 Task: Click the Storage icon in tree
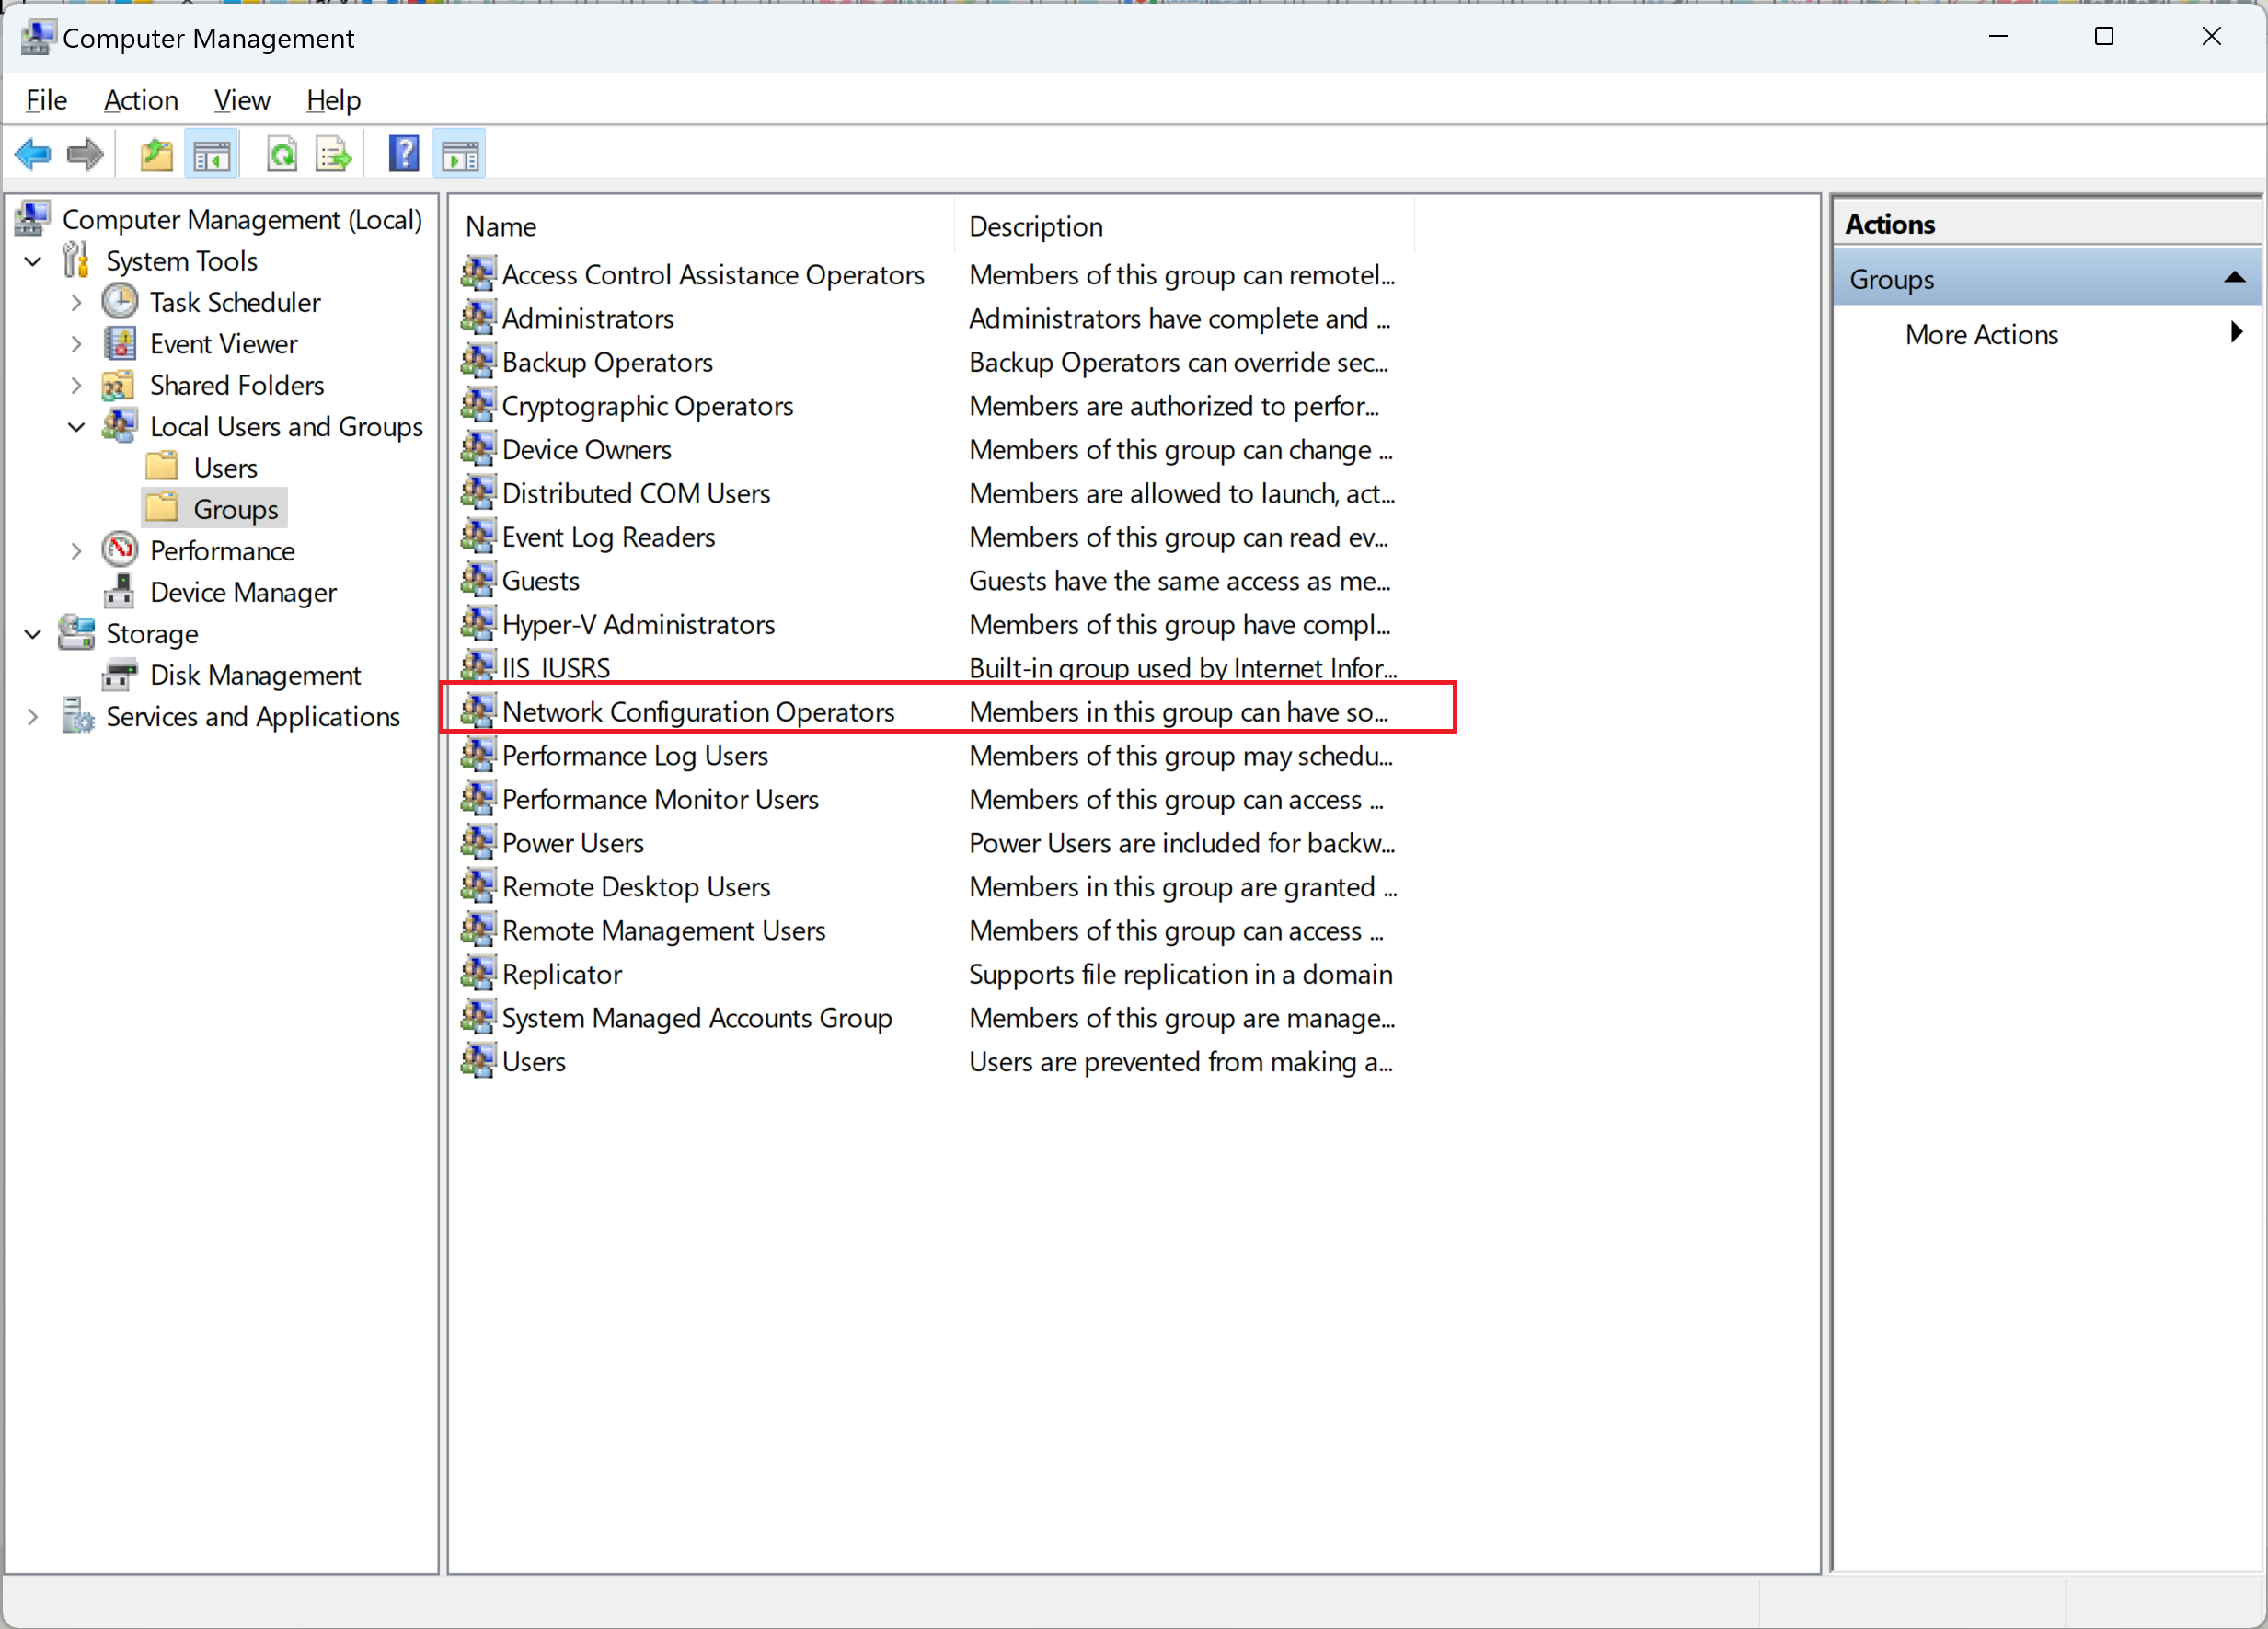[x=76, y=633]
